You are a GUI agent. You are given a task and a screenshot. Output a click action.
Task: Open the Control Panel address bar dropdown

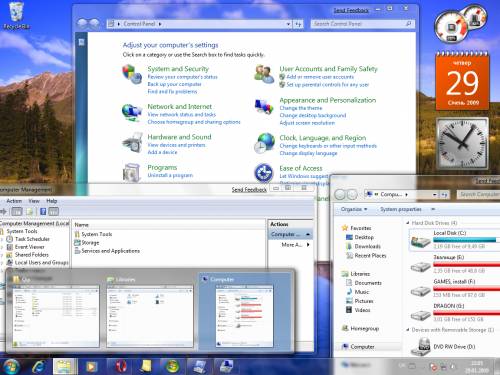pyautogui.click(x=288, y=24)
